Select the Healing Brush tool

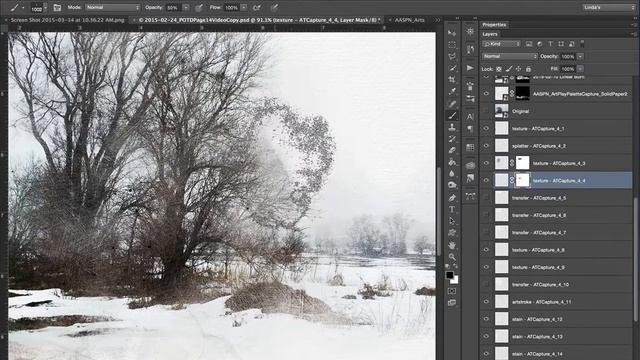point(452,104)
